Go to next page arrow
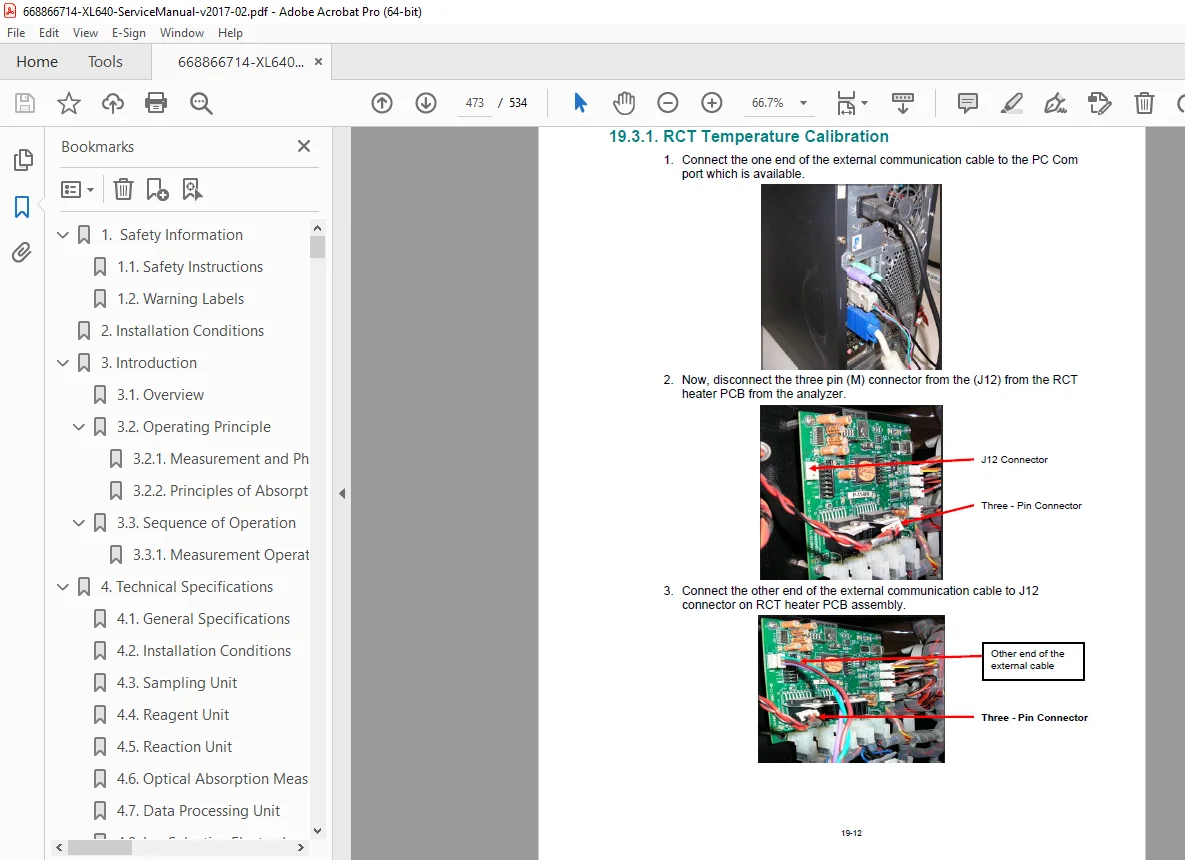 click(426, 103)
